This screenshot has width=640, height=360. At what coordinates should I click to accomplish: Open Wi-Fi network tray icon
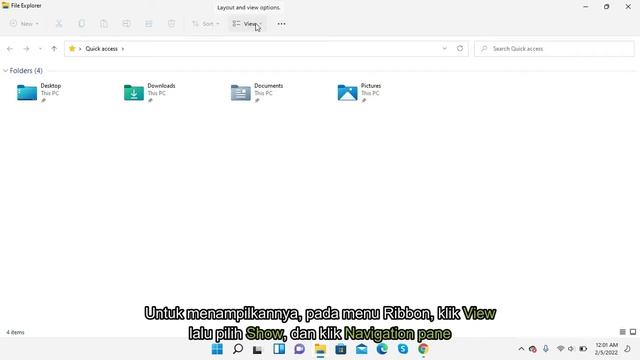pos(560,349)
